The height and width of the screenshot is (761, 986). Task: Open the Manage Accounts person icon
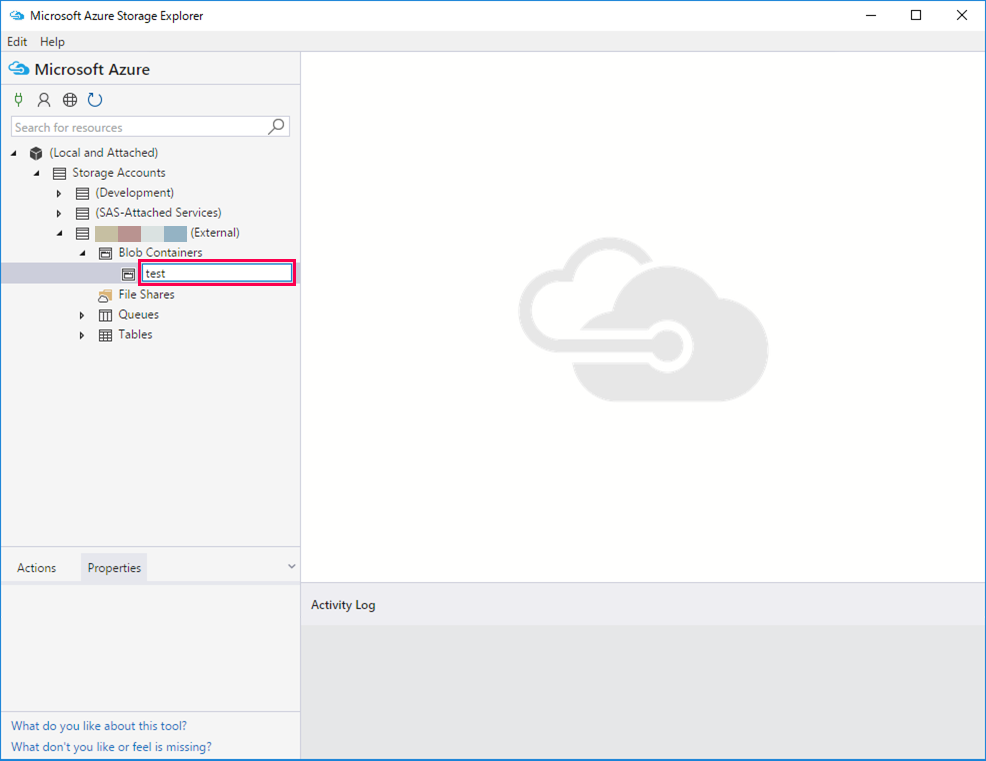tap(43, 99)
